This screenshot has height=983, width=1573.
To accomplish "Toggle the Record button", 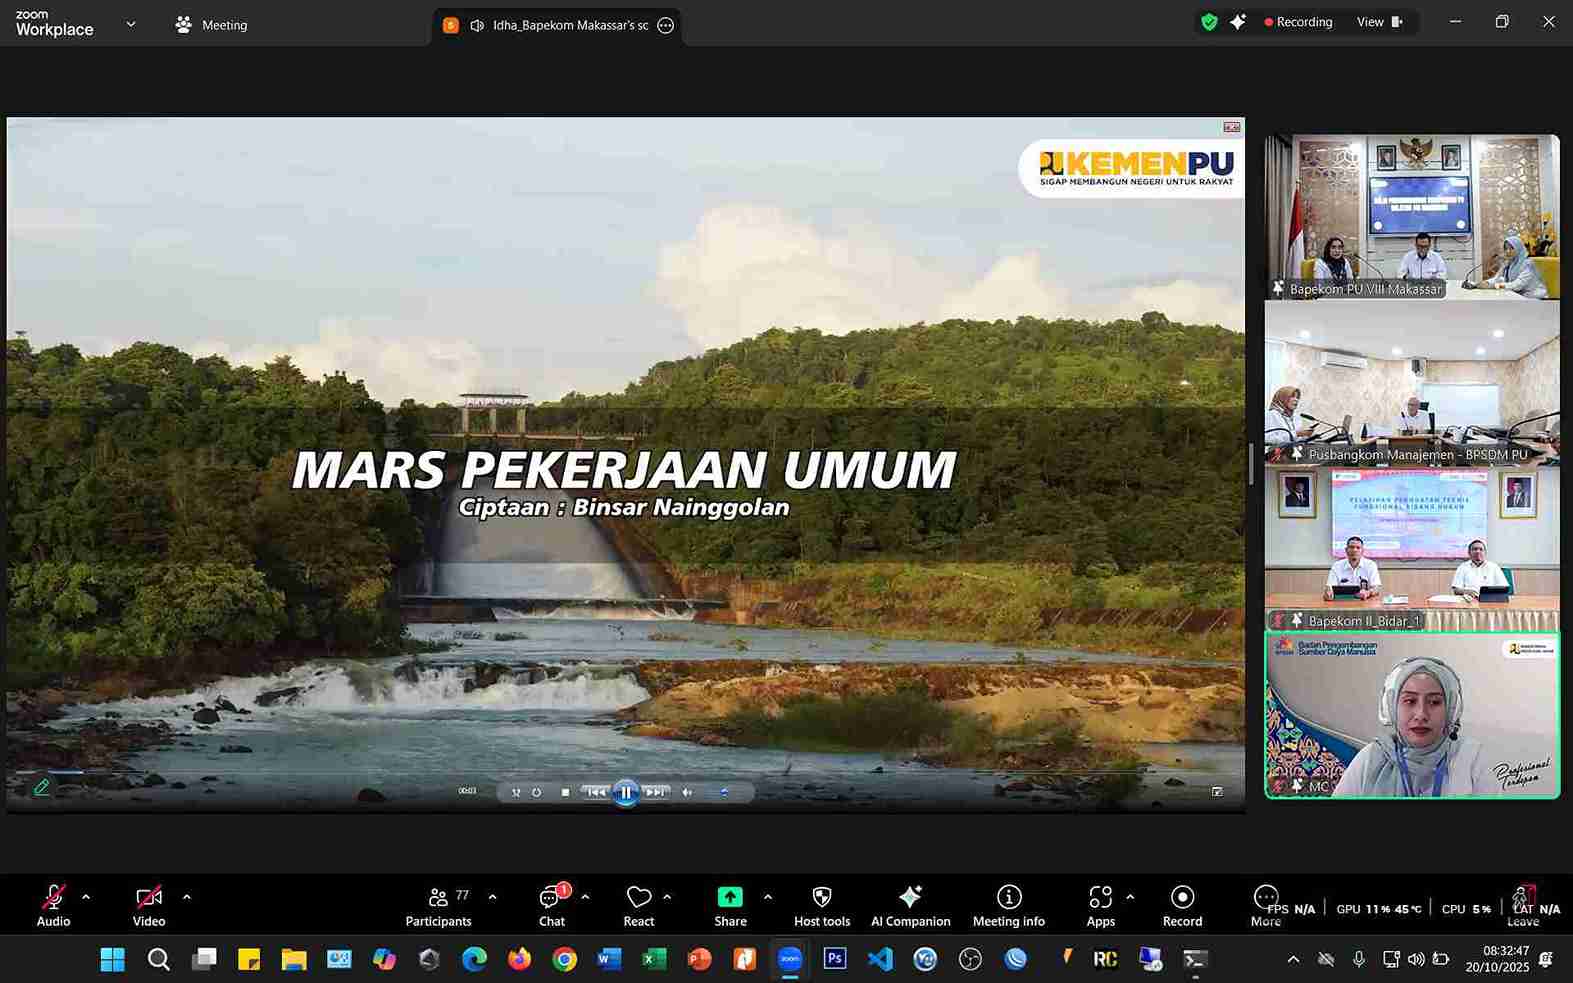I will click(1182, 906).
